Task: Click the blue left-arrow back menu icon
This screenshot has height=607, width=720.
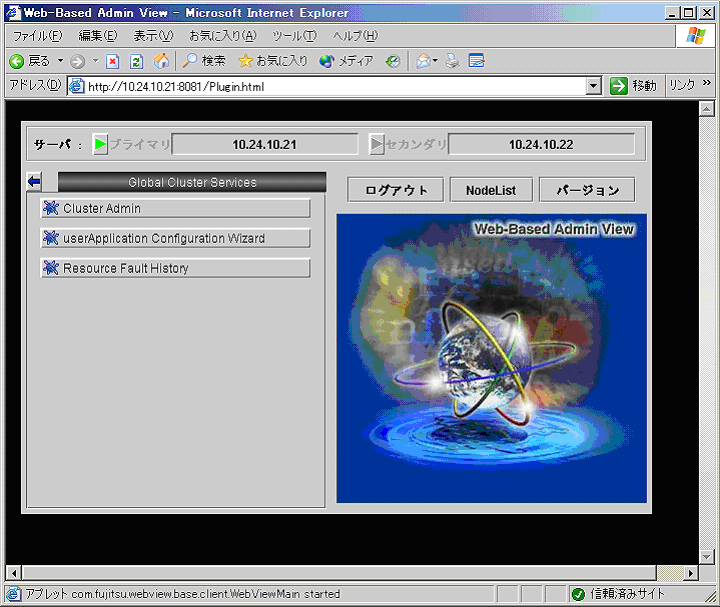Action: (x=34, y=181)
